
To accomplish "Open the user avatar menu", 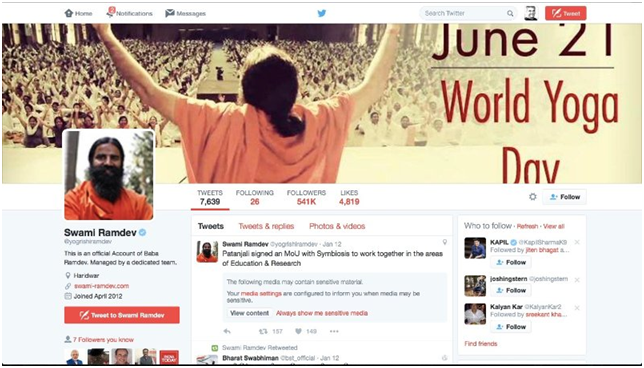I will pos(531,13).
